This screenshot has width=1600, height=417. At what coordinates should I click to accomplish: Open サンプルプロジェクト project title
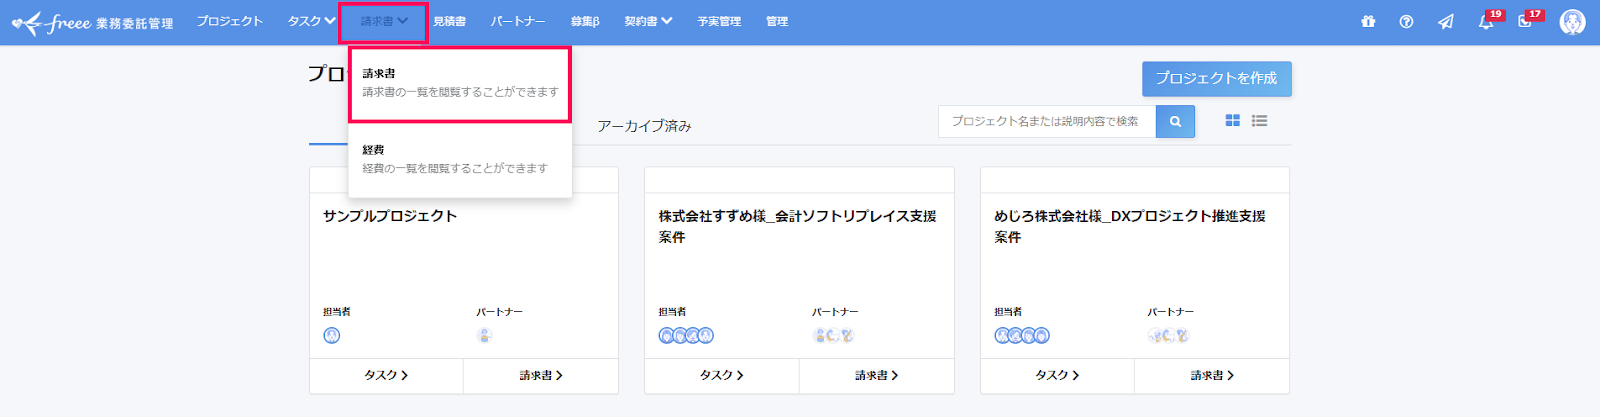tap(390, 216)
